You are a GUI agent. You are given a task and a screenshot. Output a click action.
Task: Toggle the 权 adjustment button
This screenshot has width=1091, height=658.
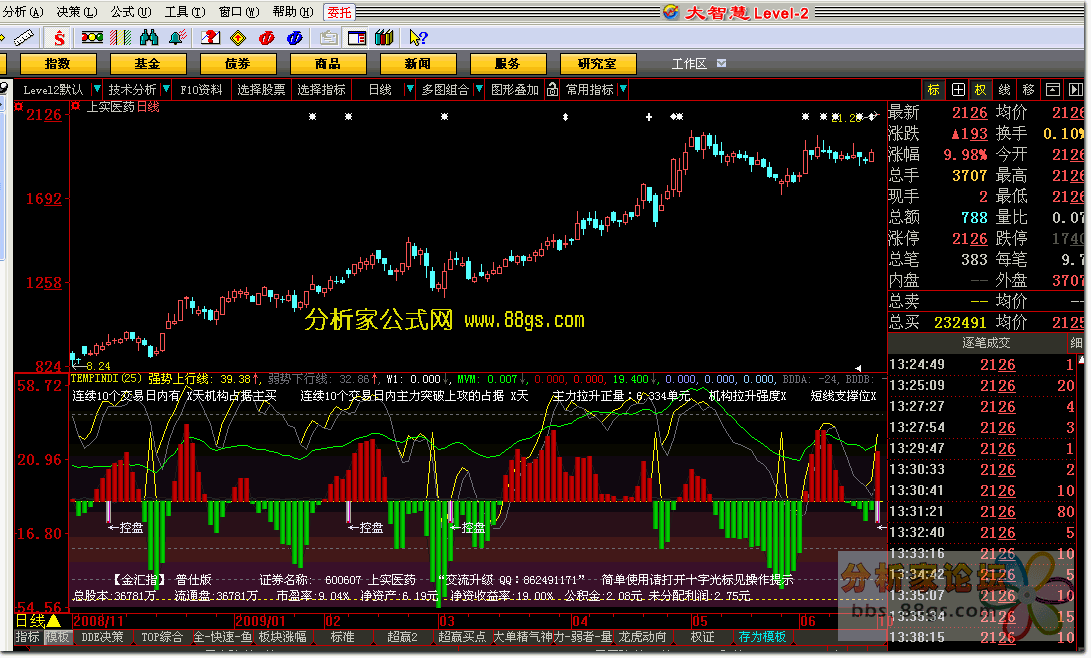pos(980,90)
